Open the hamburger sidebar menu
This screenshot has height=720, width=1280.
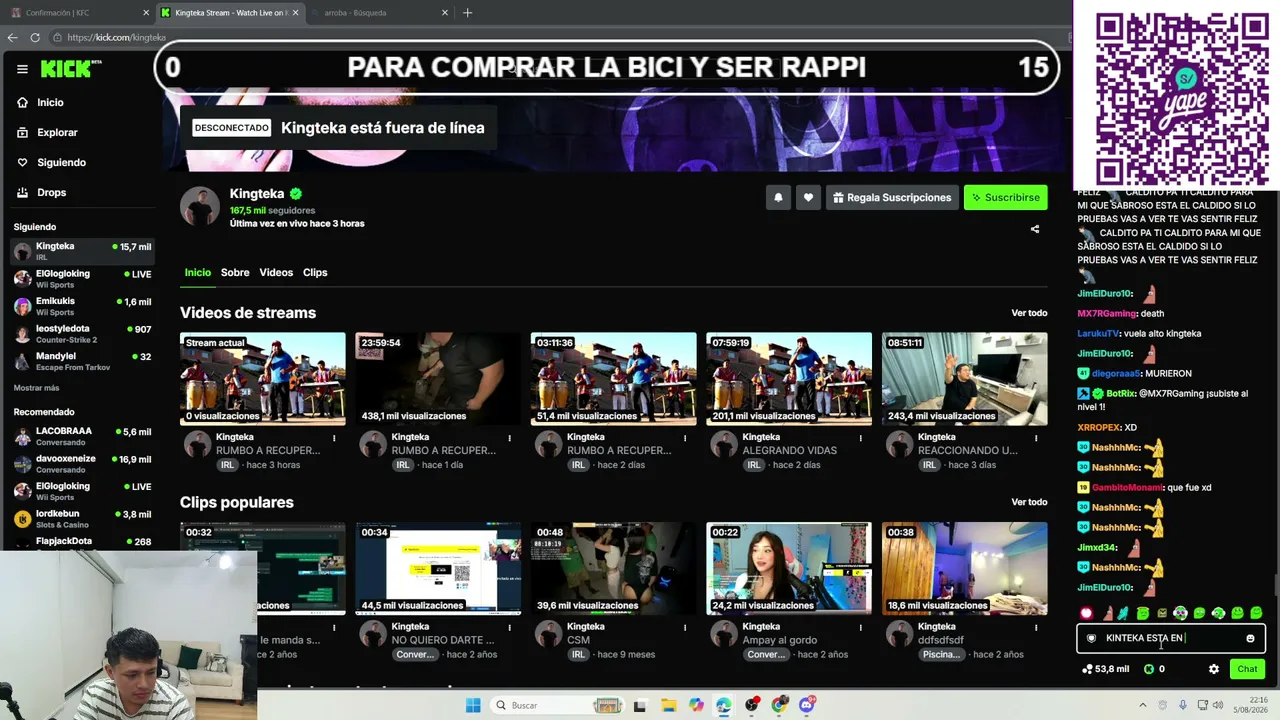click(x=22, y=69)
